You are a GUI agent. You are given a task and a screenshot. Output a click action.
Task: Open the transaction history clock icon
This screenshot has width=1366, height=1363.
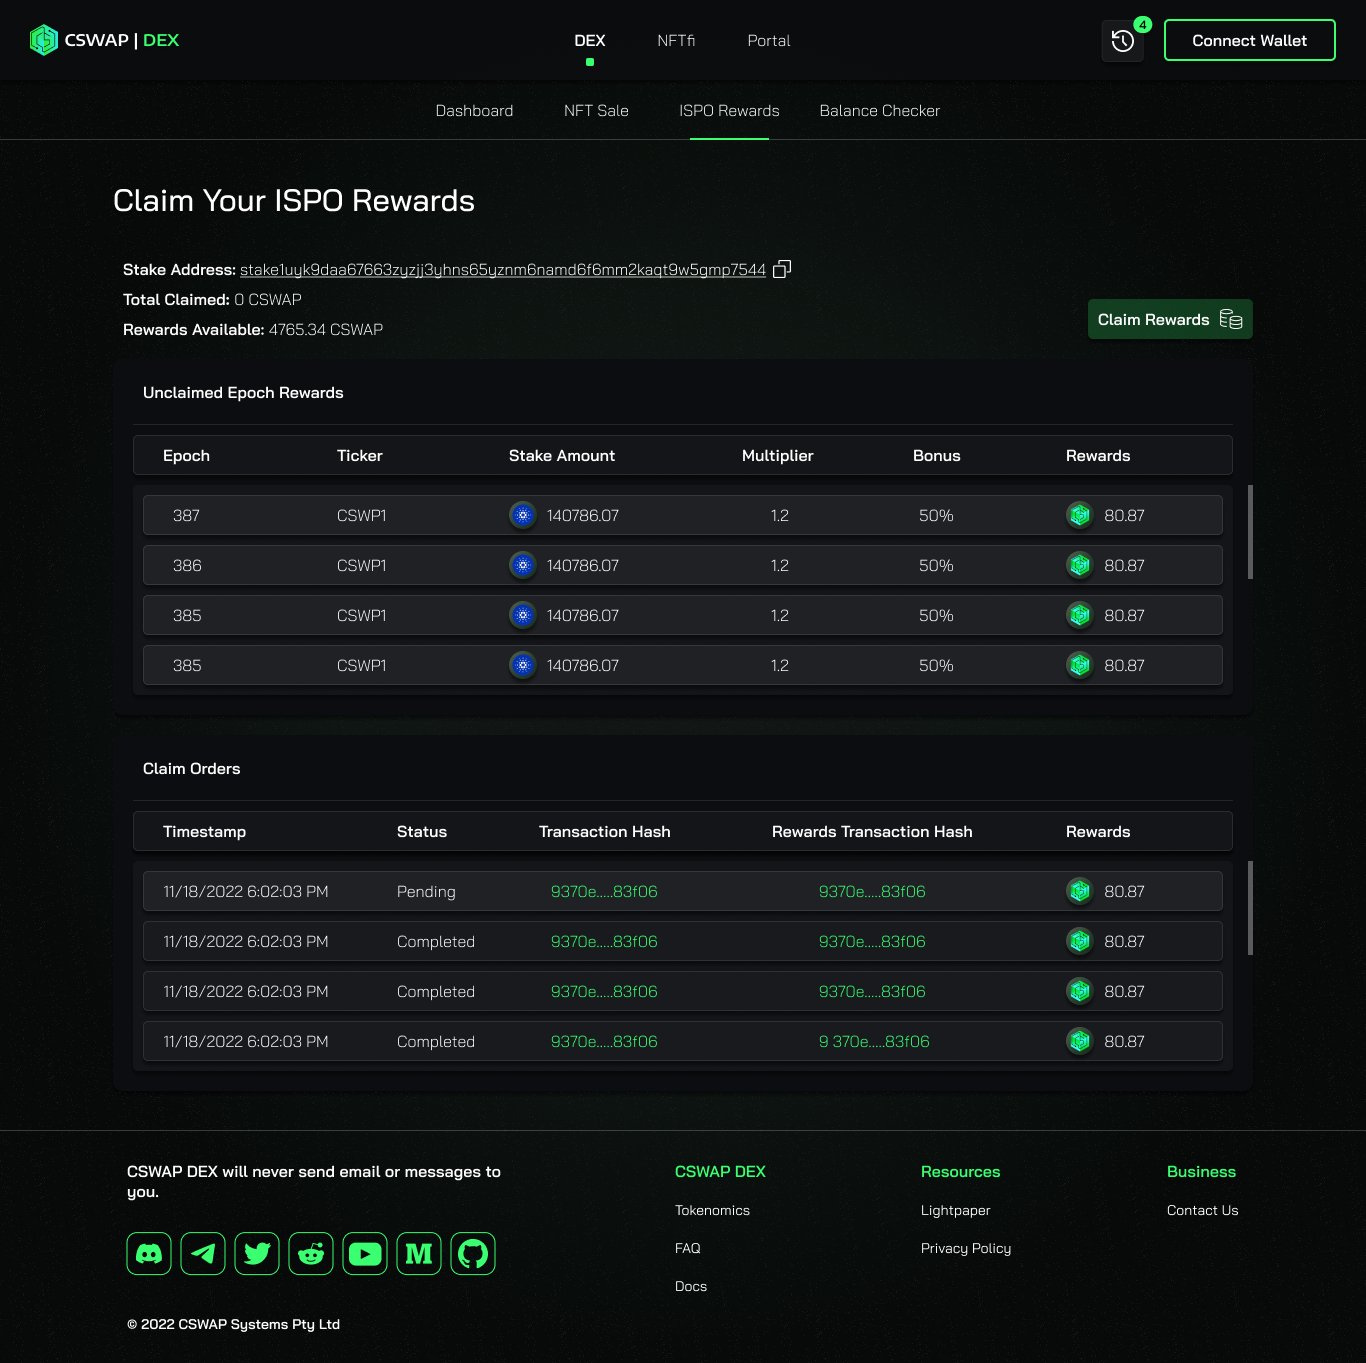click(1121, 41)
